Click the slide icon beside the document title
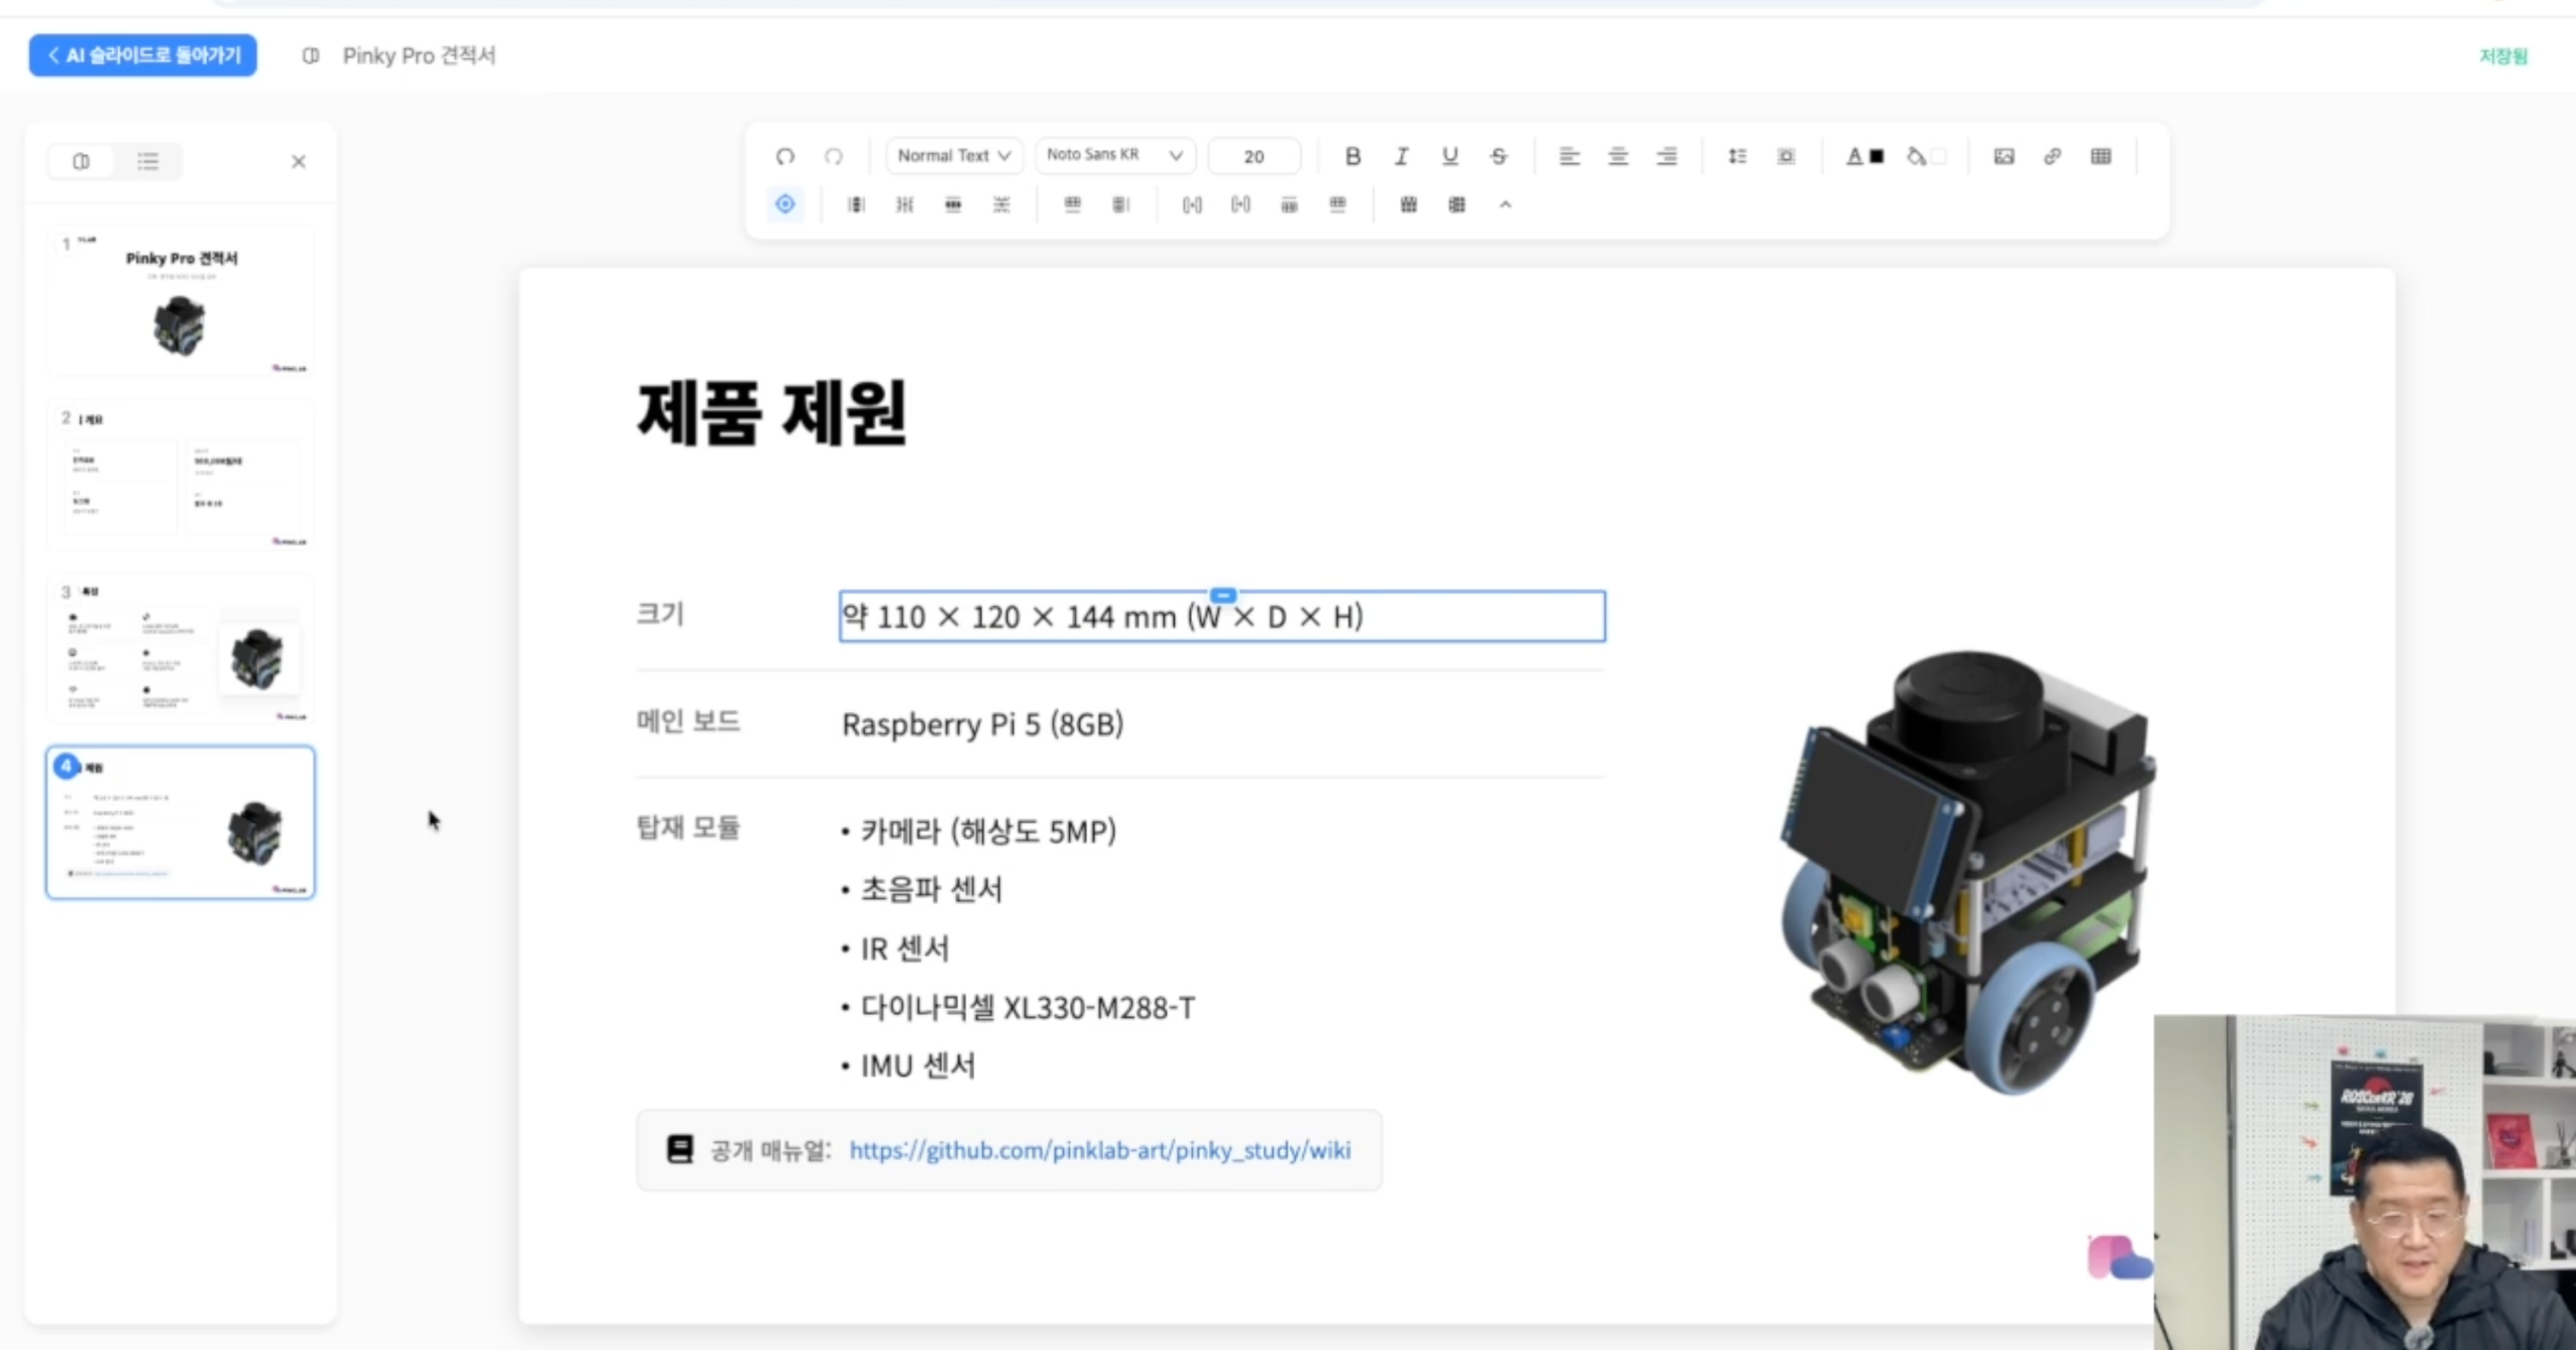 [x=311, y=56]
